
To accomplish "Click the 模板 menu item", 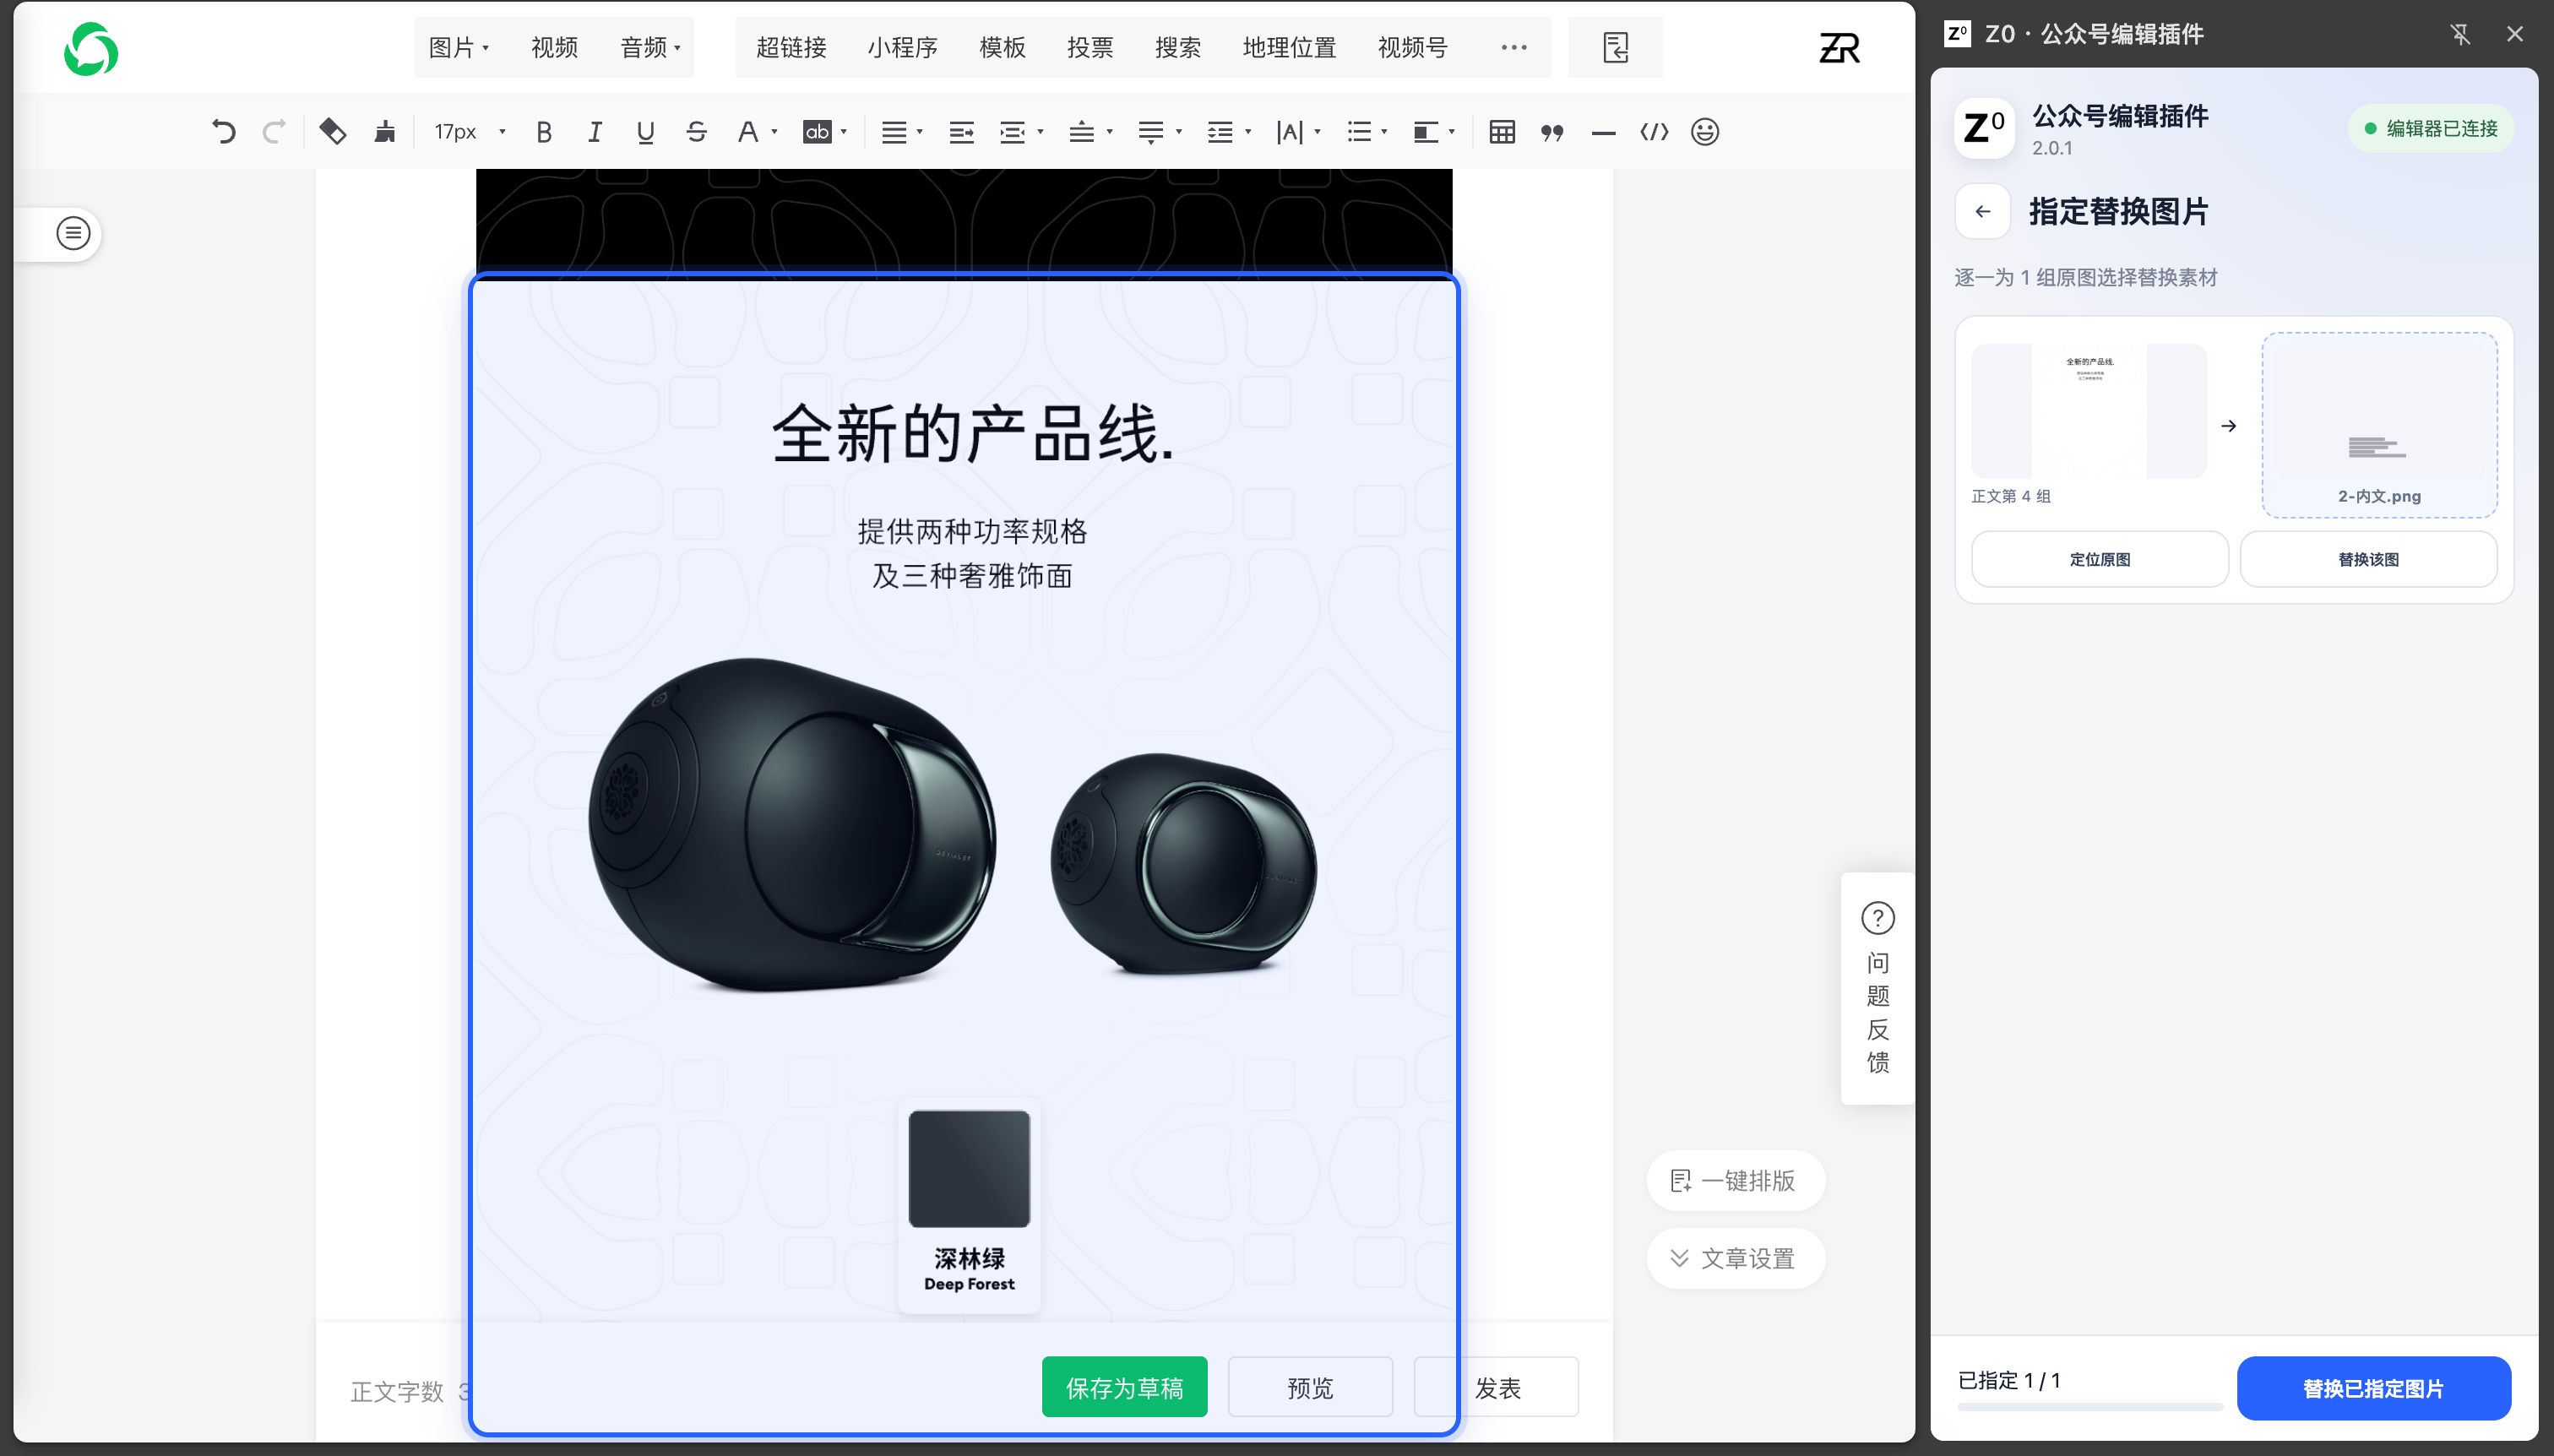I will click(1003, 47).
